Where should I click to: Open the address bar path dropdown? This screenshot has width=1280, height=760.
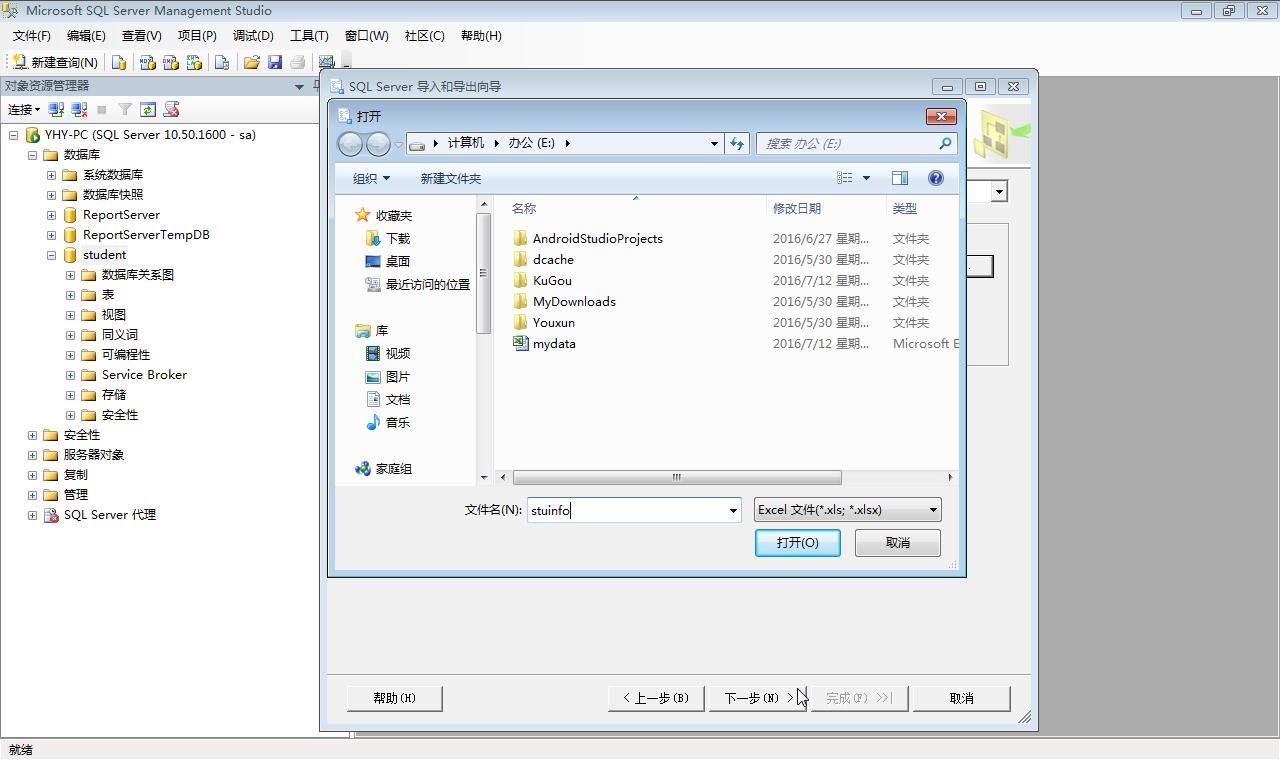[714, 143]
